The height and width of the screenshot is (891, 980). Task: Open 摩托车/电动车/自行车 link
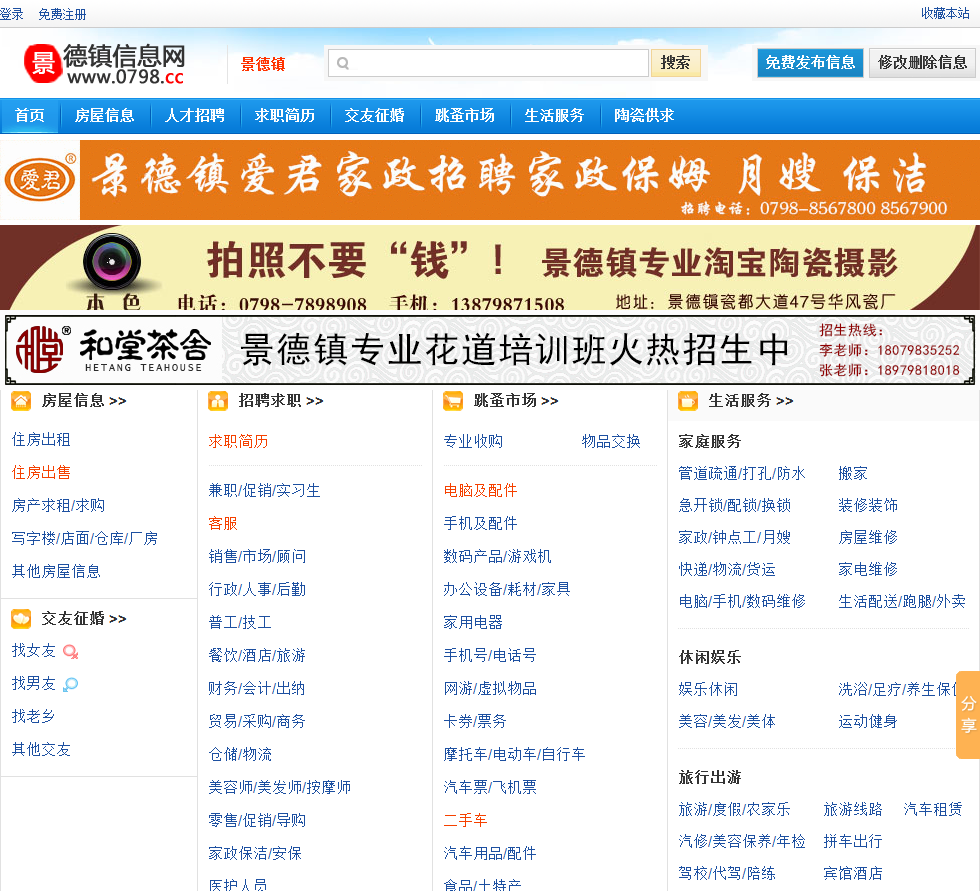[x=514, y=755]
